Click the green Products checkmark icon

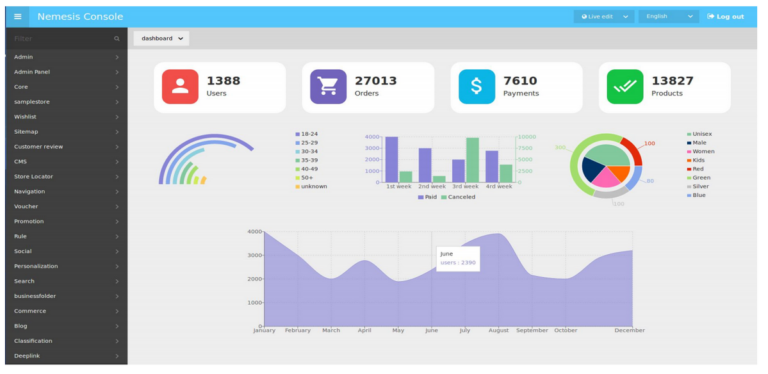625,87
